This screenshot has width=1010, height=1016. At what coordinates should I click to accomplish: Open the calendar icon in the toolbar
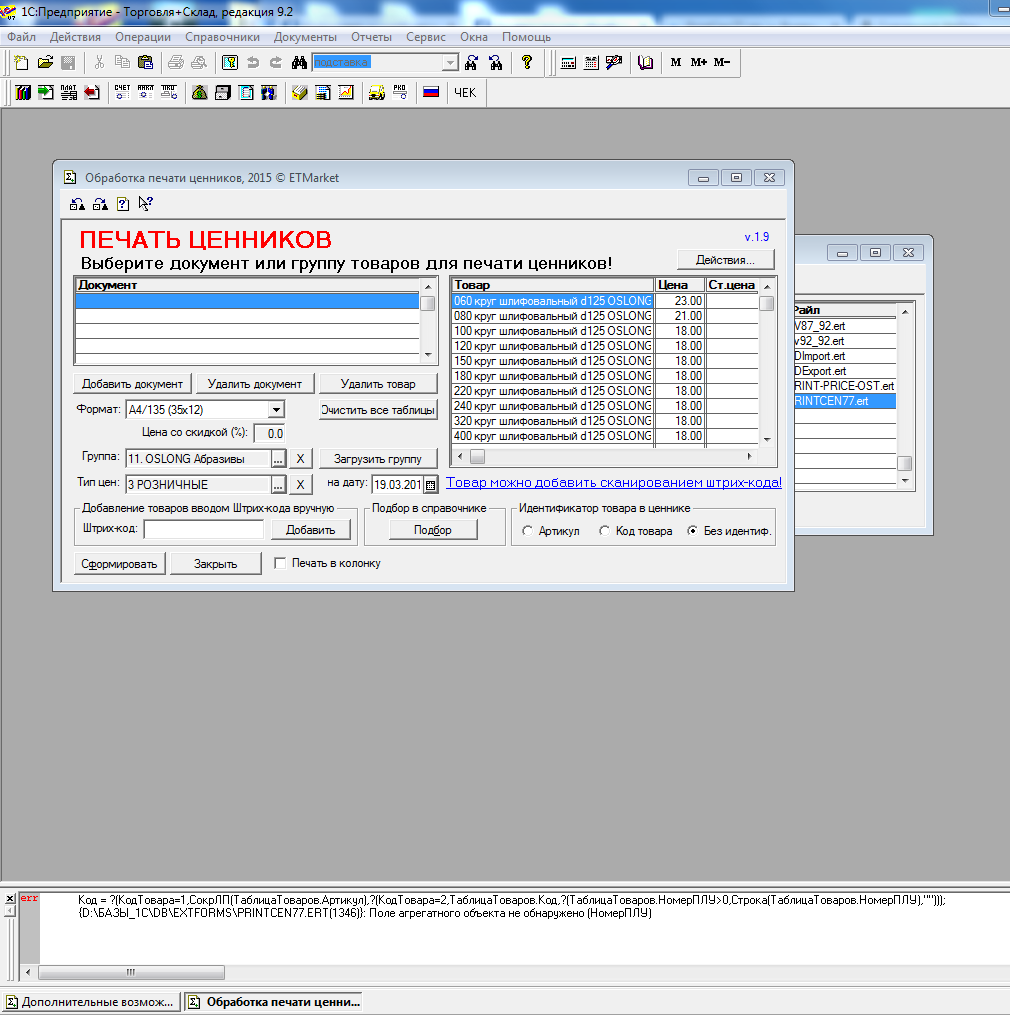click(x=591, y=62)
